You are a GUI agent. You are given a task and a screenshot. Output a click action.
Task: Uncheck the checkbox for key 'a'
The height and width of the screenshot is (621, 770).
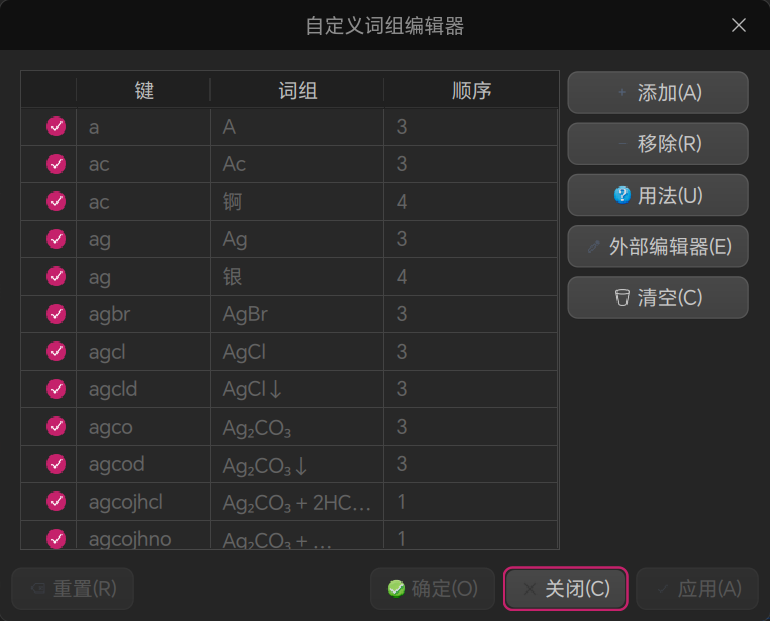56,127
